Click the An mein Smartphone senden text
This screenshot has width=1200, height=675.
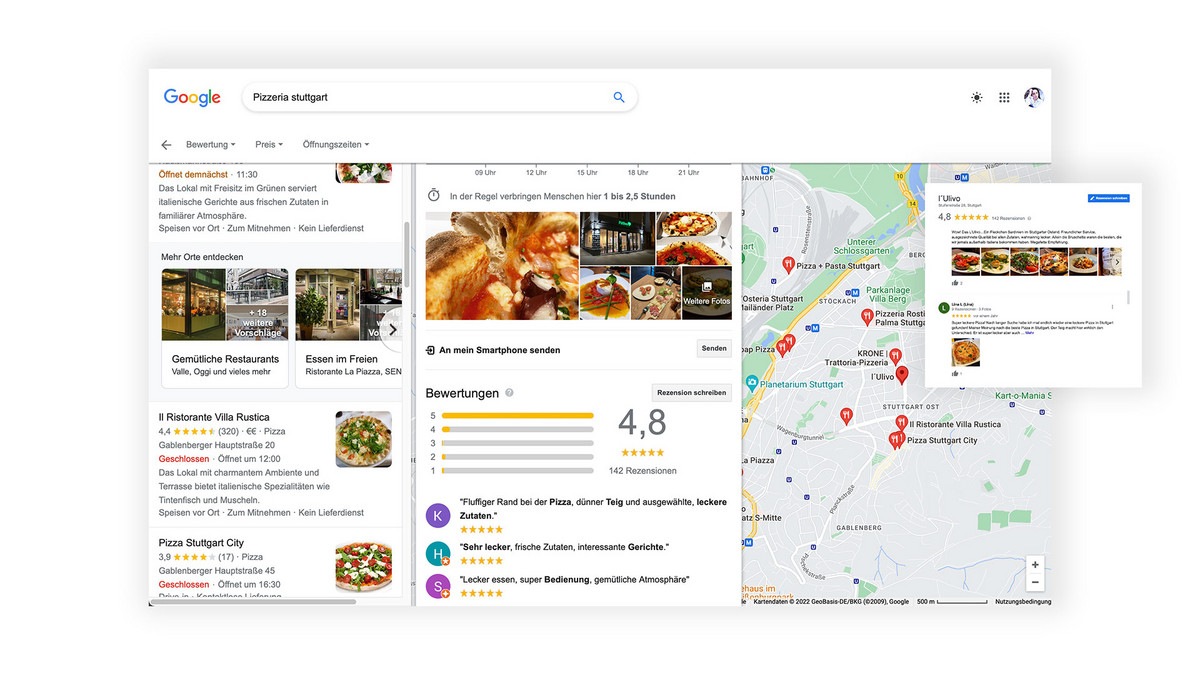499,350
